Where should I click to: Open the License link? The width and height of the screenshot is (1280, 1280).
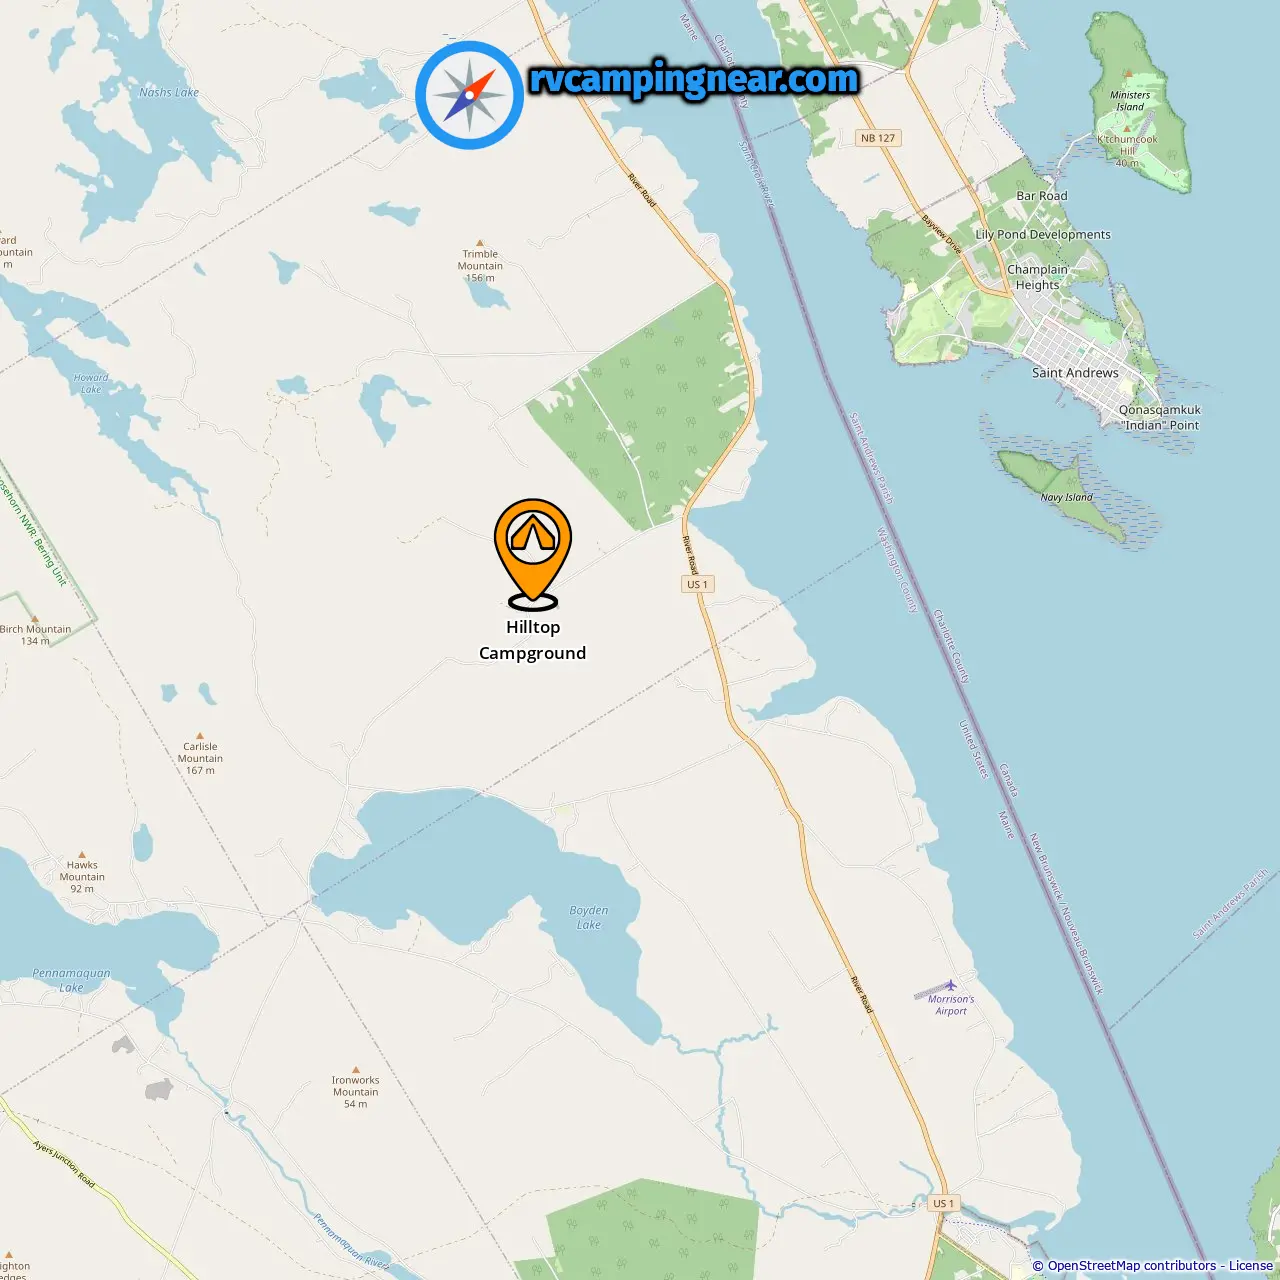1251,1266
